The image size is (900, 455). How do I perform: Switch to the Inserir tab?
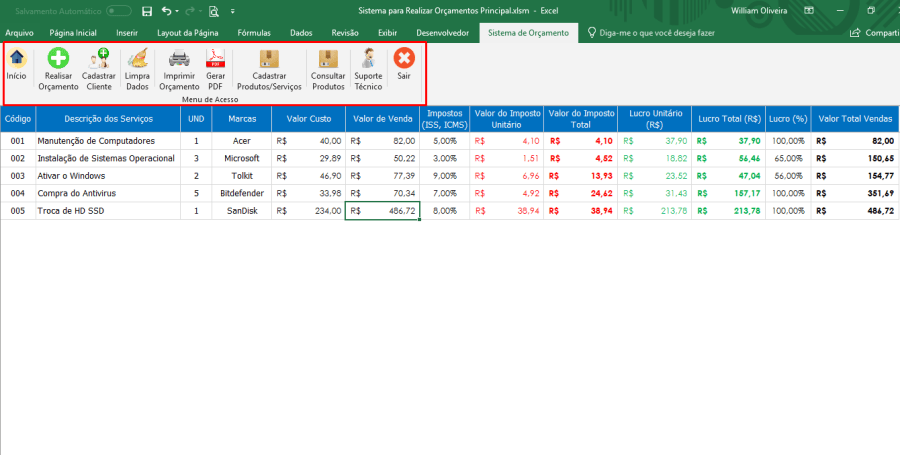click(127, 33)
